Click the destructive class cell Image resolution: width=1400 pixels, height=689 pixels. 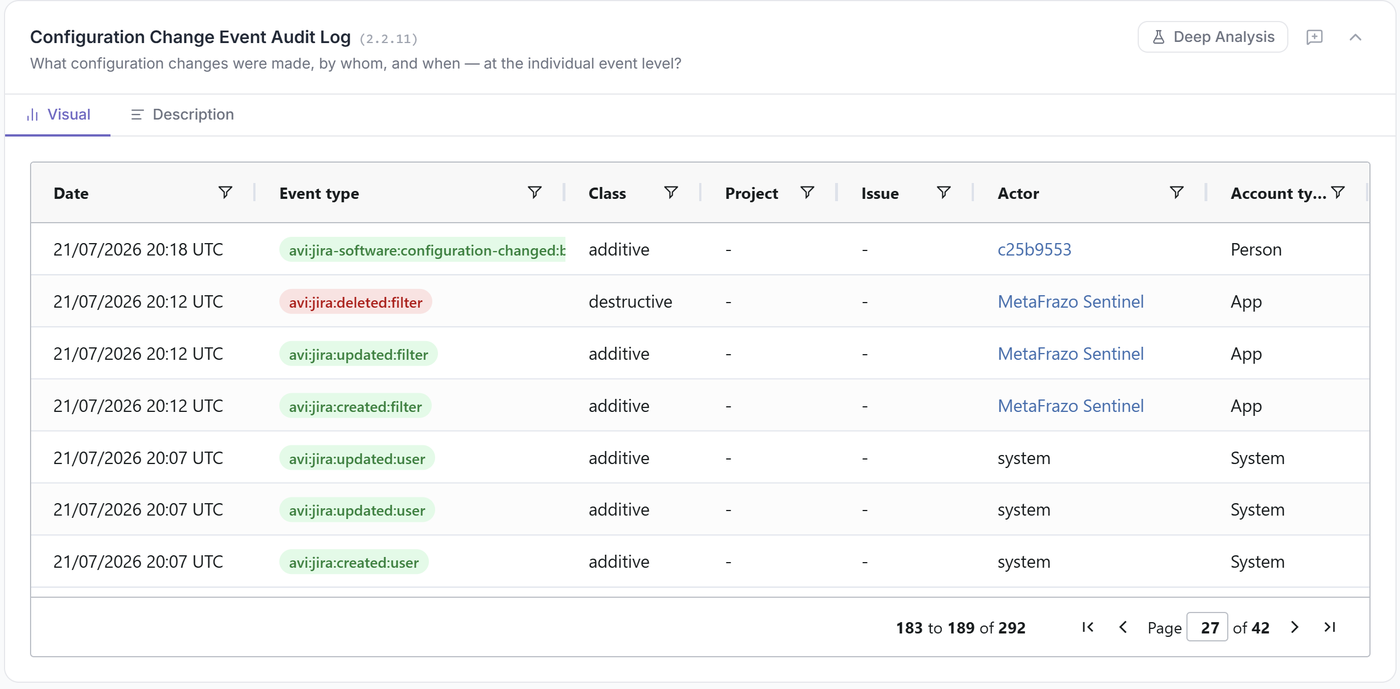pyautogui.click(x=630, y=302)
